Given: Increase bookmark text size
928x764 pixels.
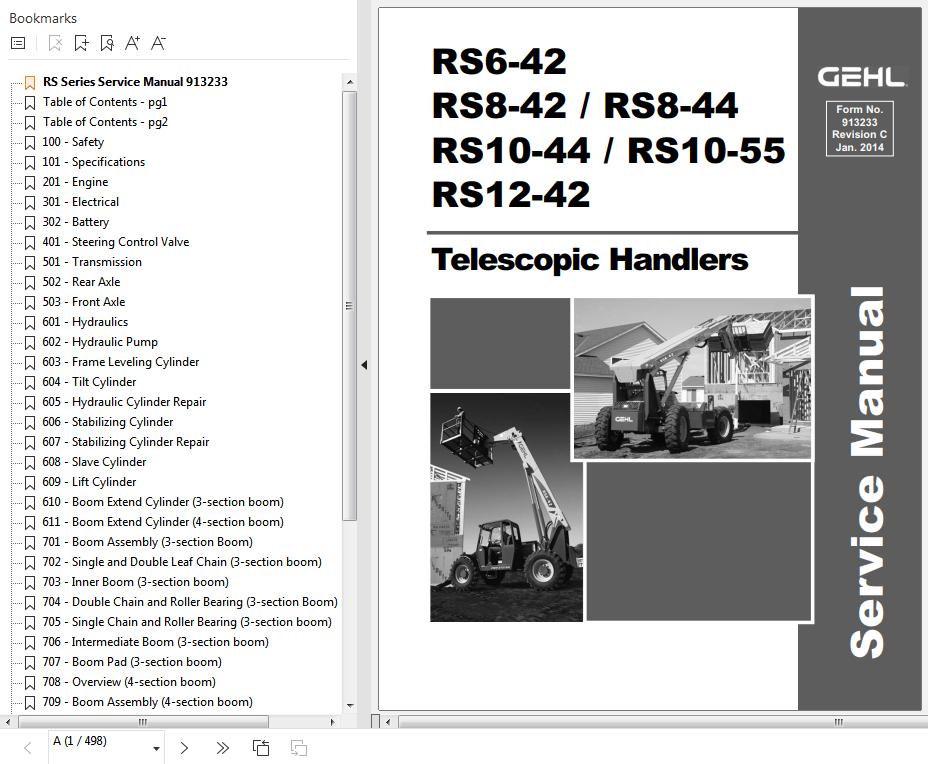Looking at the screenshot, I should click(132, 43).
